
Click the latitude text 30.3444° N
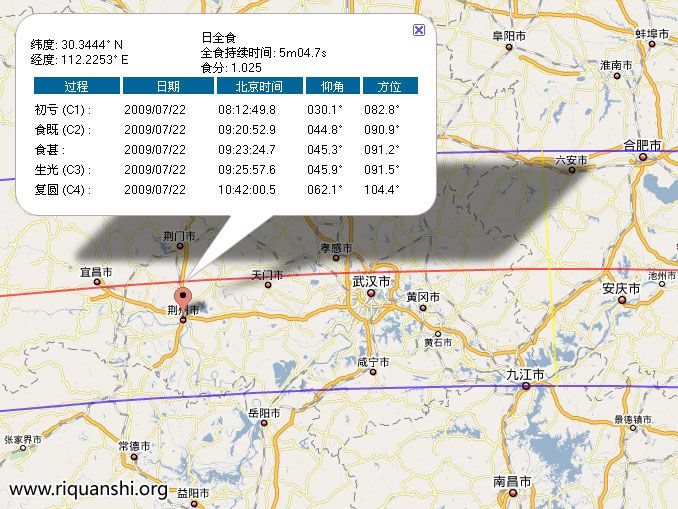click(x=92, y=45)
